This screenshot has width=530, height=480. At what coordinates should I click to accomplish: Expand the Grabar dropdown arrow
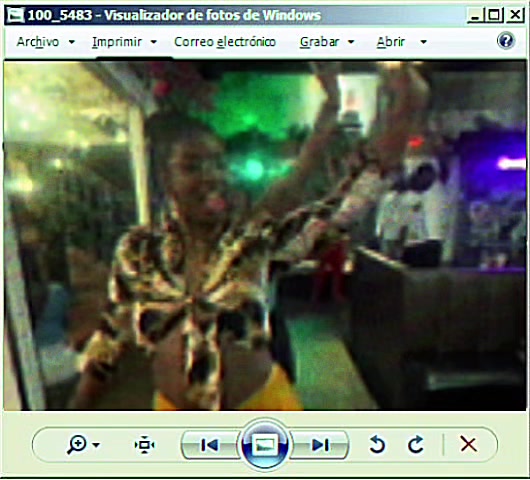[351, 42]
